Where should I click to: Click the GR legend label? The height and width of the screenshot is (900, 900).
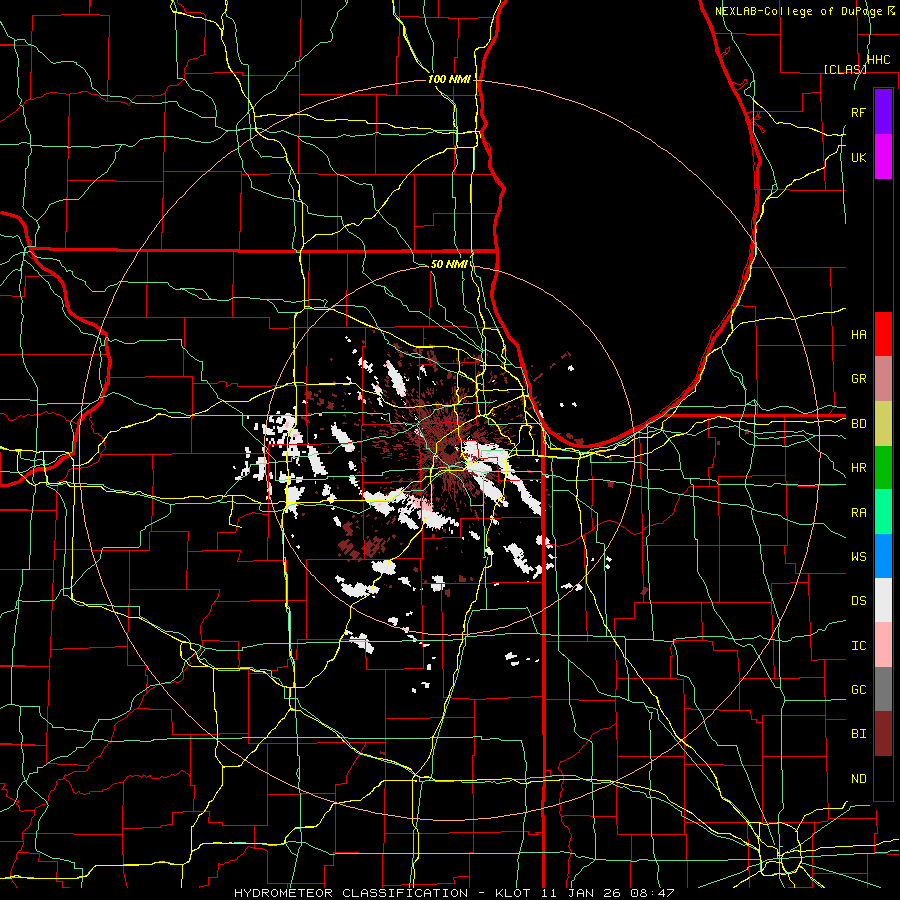point(858,379)
